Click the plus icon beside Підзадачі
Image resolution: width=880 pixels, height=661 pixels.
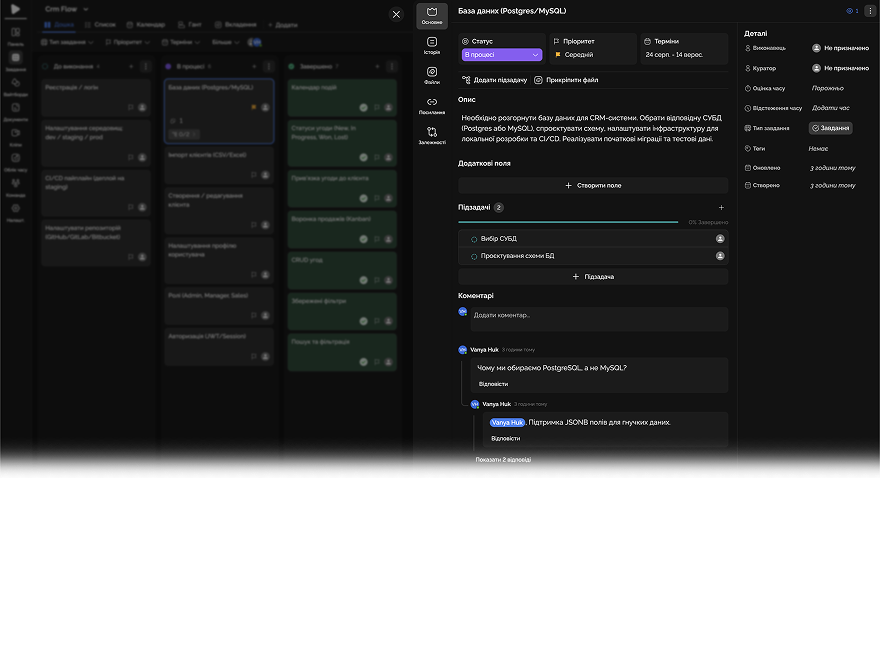click(722, 207)
